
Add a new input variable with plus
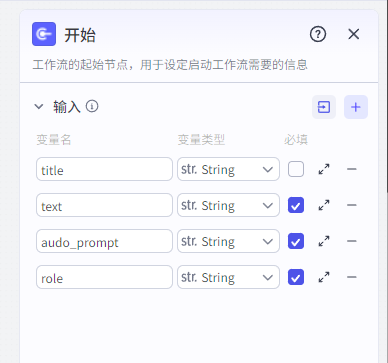356,107
